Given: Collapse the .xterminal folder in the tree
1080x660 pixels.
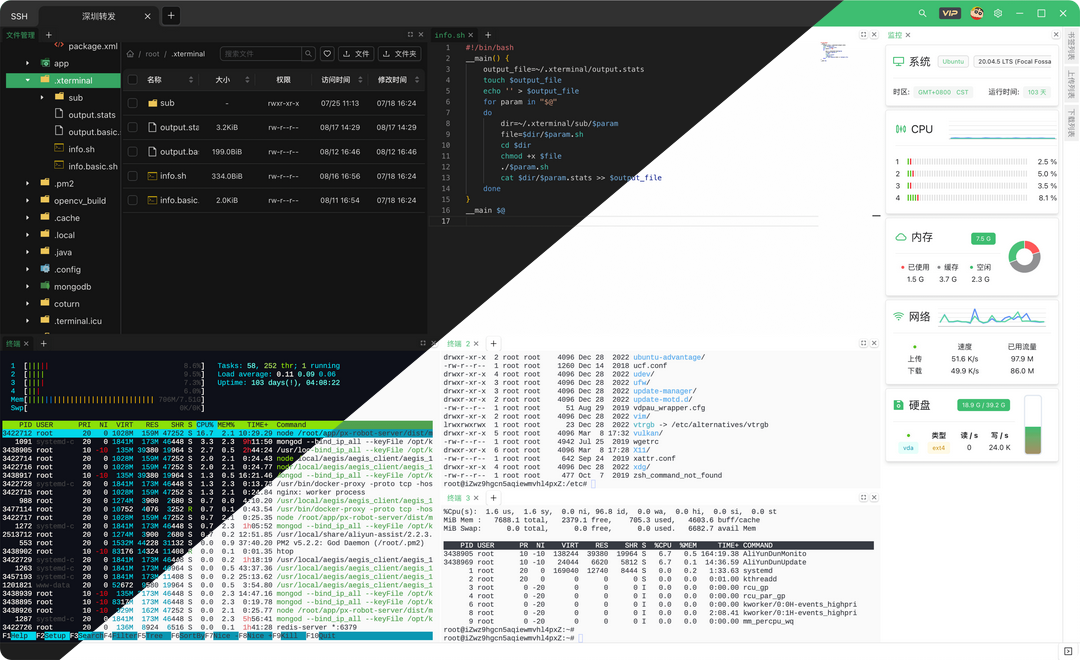Looking at the screenshot, I should [28, 80].
